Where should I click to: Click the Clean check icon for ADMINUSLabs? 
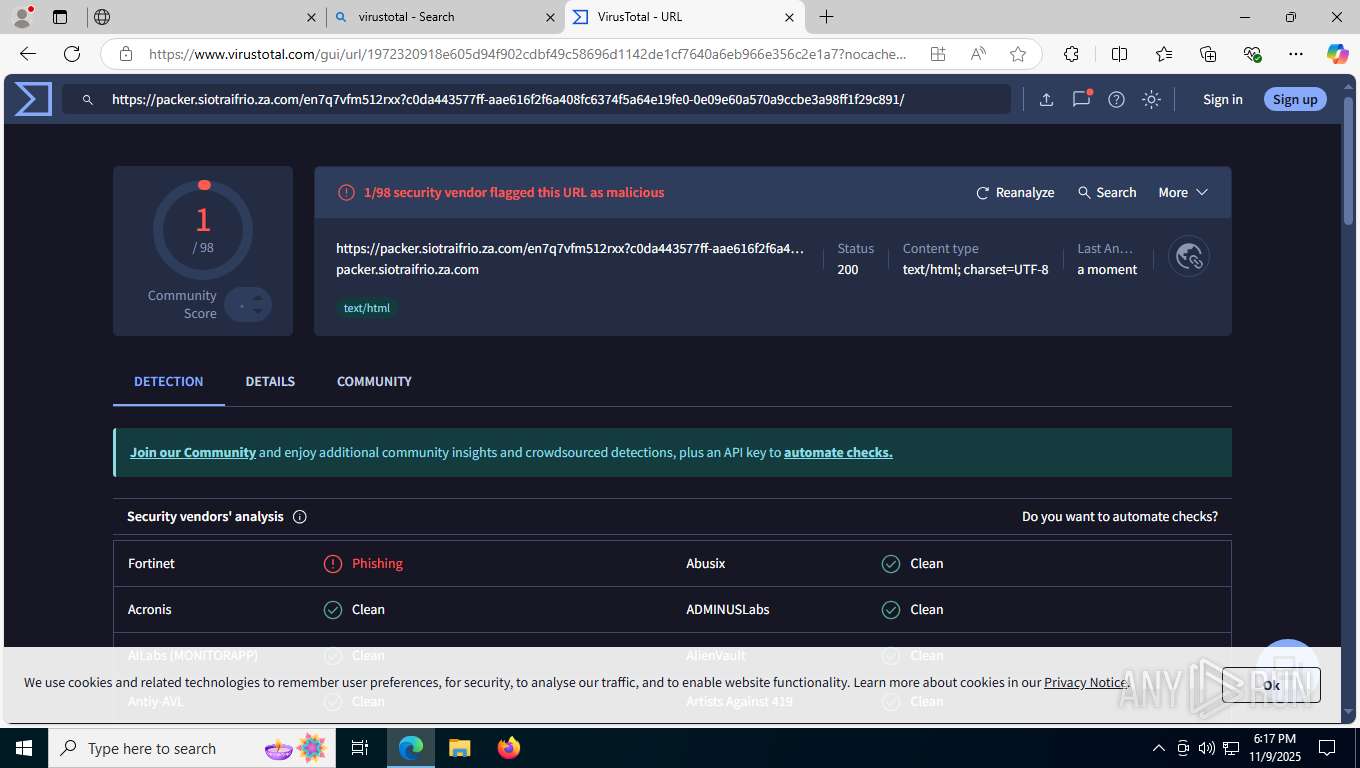[x=891, y=610]
